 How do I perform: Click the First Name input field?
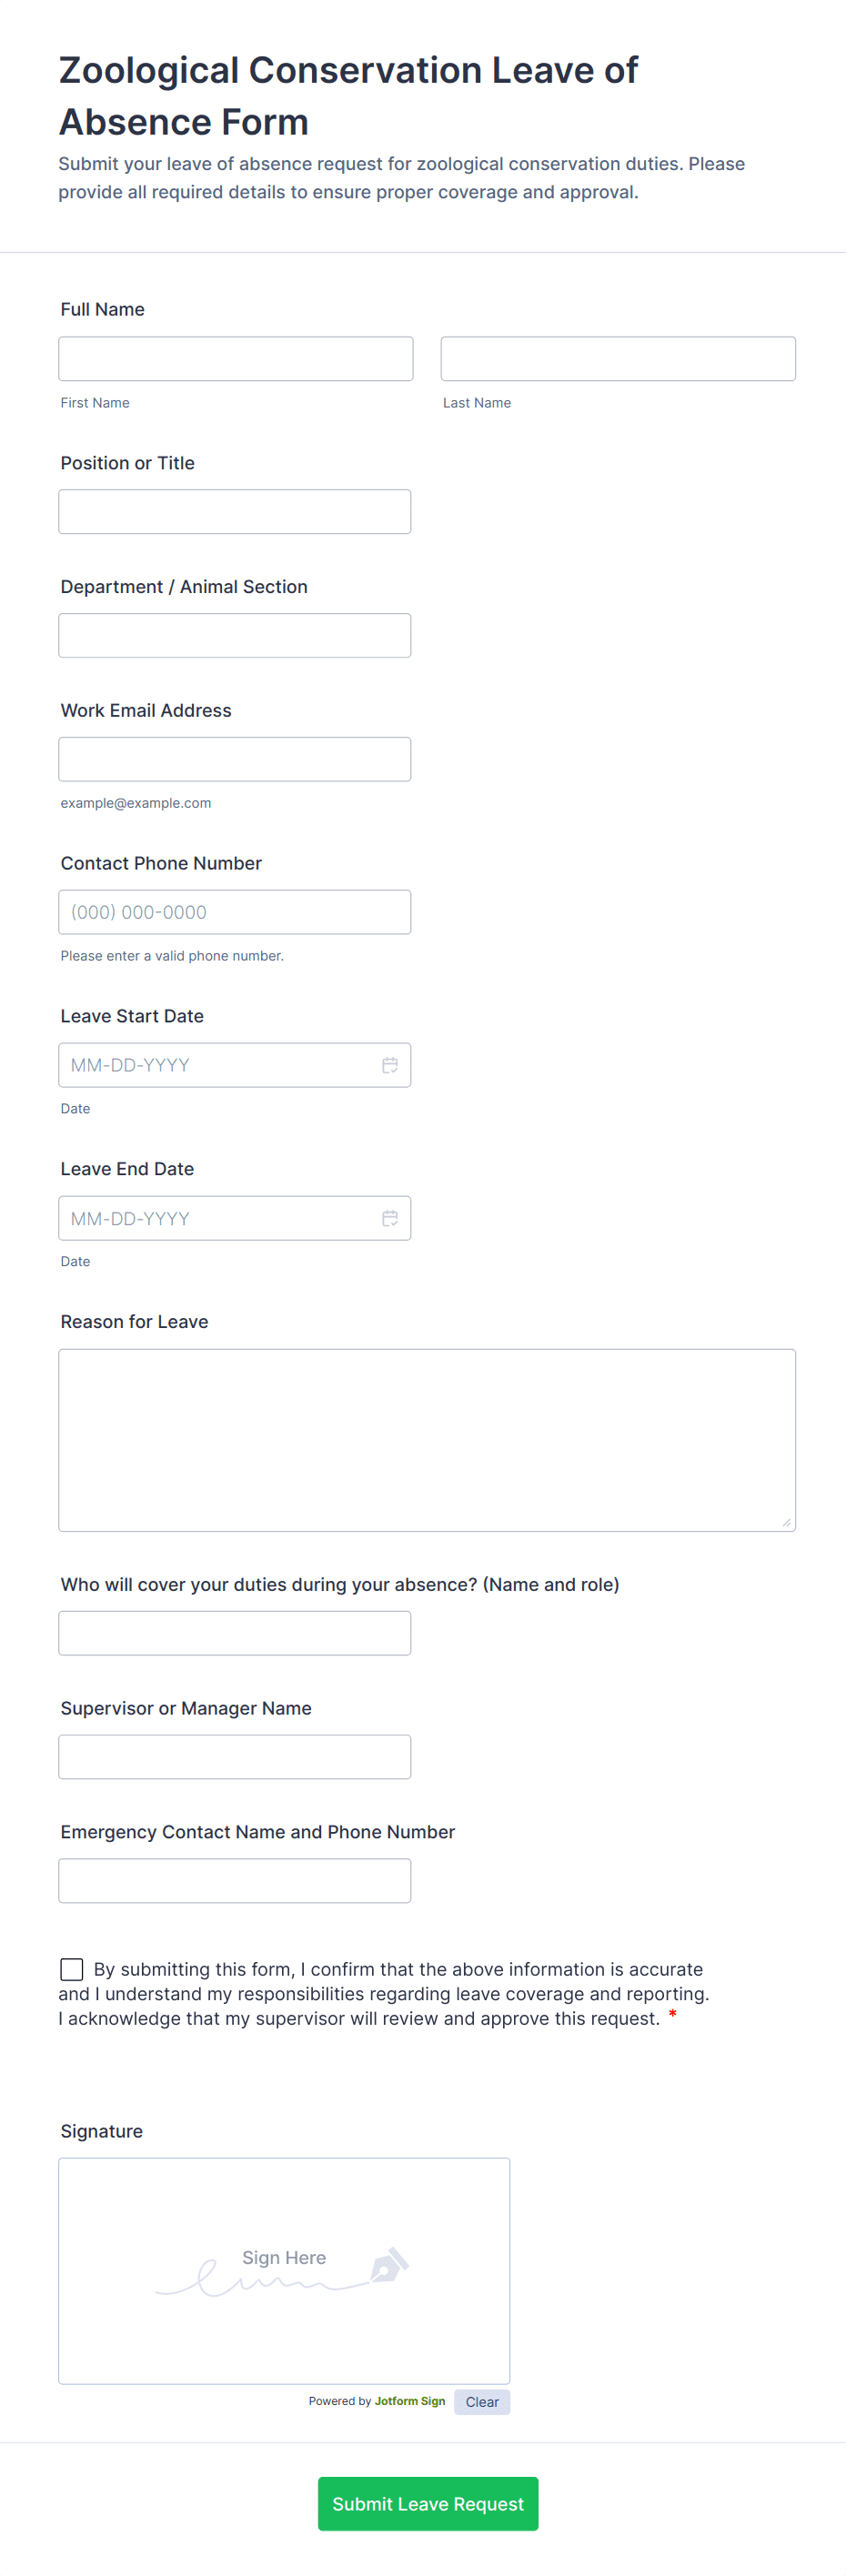(x=236, y=359)
